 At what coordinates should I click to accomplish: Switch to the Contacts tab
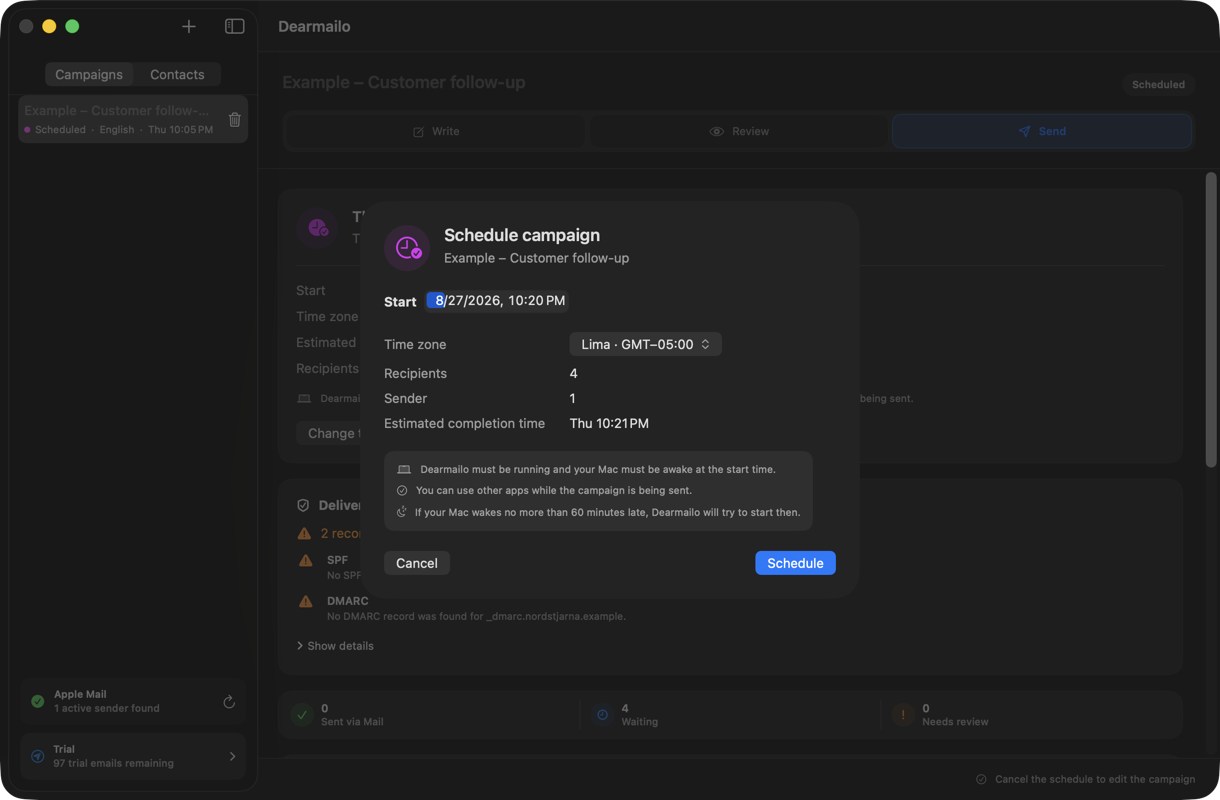pos(177,75)
